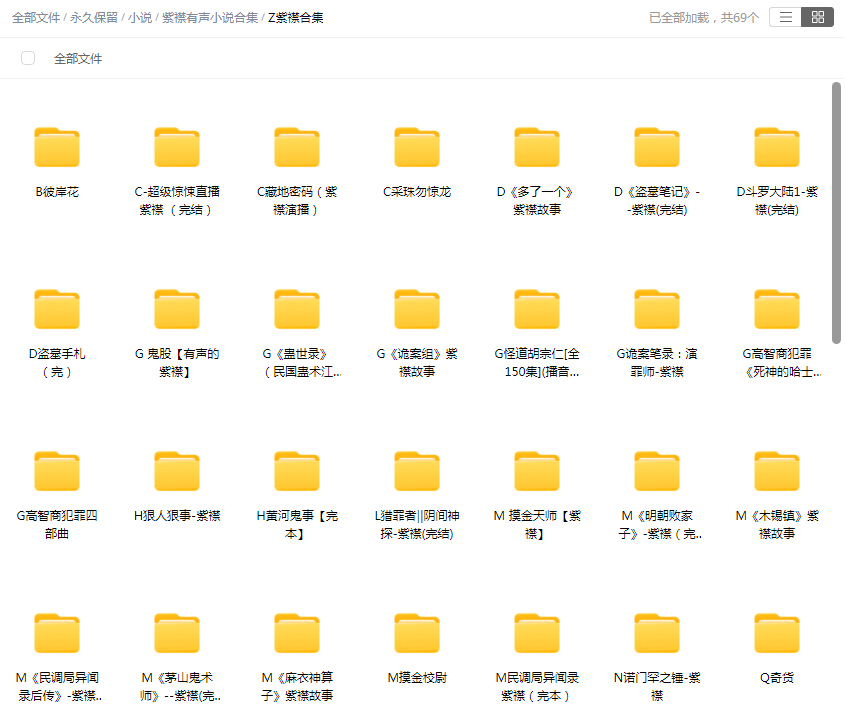Image resolution: width=846 pixels, height=721 pixels.
Task: Tick the select-all files checkbox
Action: tap(28, 58)
